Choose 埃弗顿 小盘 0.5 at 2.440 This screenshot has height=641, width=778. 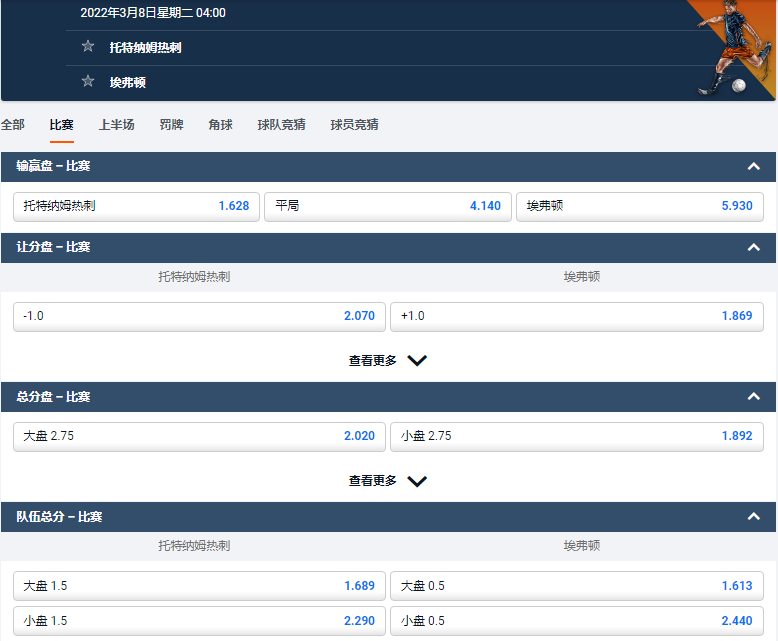577,620
